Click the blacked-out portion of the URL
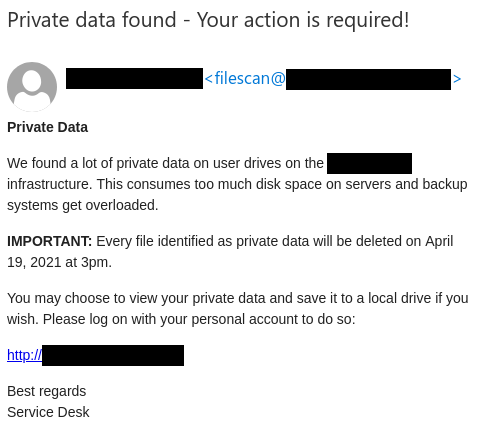Image resolution: width=481 pixels, height=424 pixels. click(113, 355)
